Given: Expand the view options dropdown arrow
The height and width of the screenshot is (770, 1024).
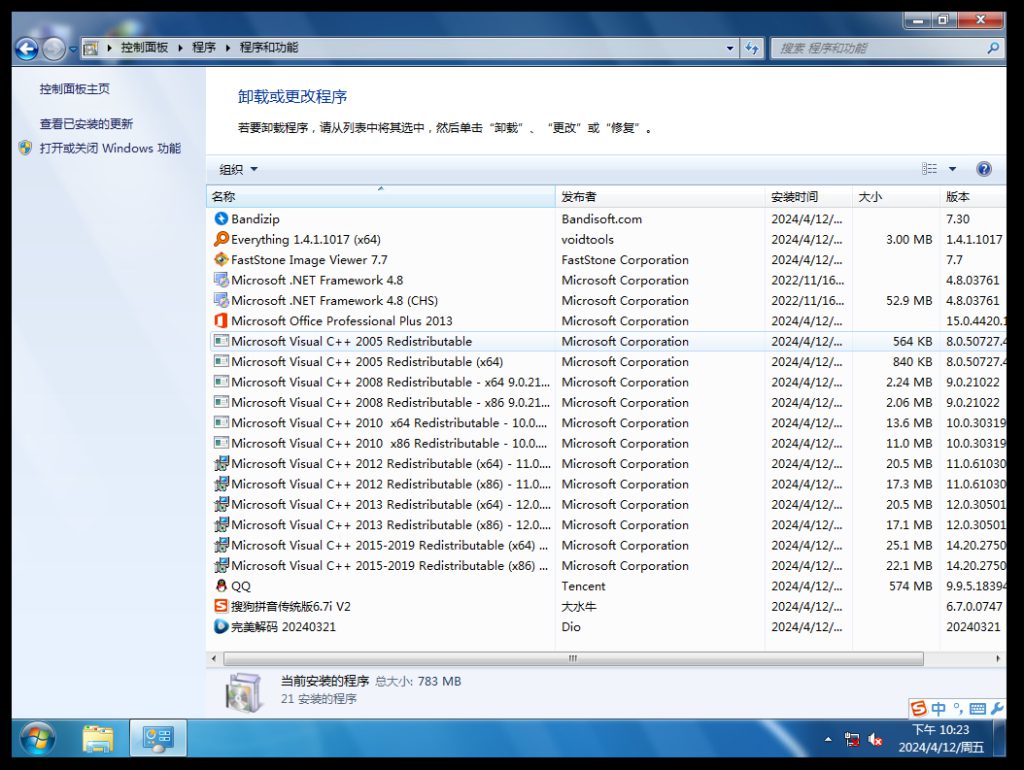Looking at the screenshot, I should tap(952, 169).
